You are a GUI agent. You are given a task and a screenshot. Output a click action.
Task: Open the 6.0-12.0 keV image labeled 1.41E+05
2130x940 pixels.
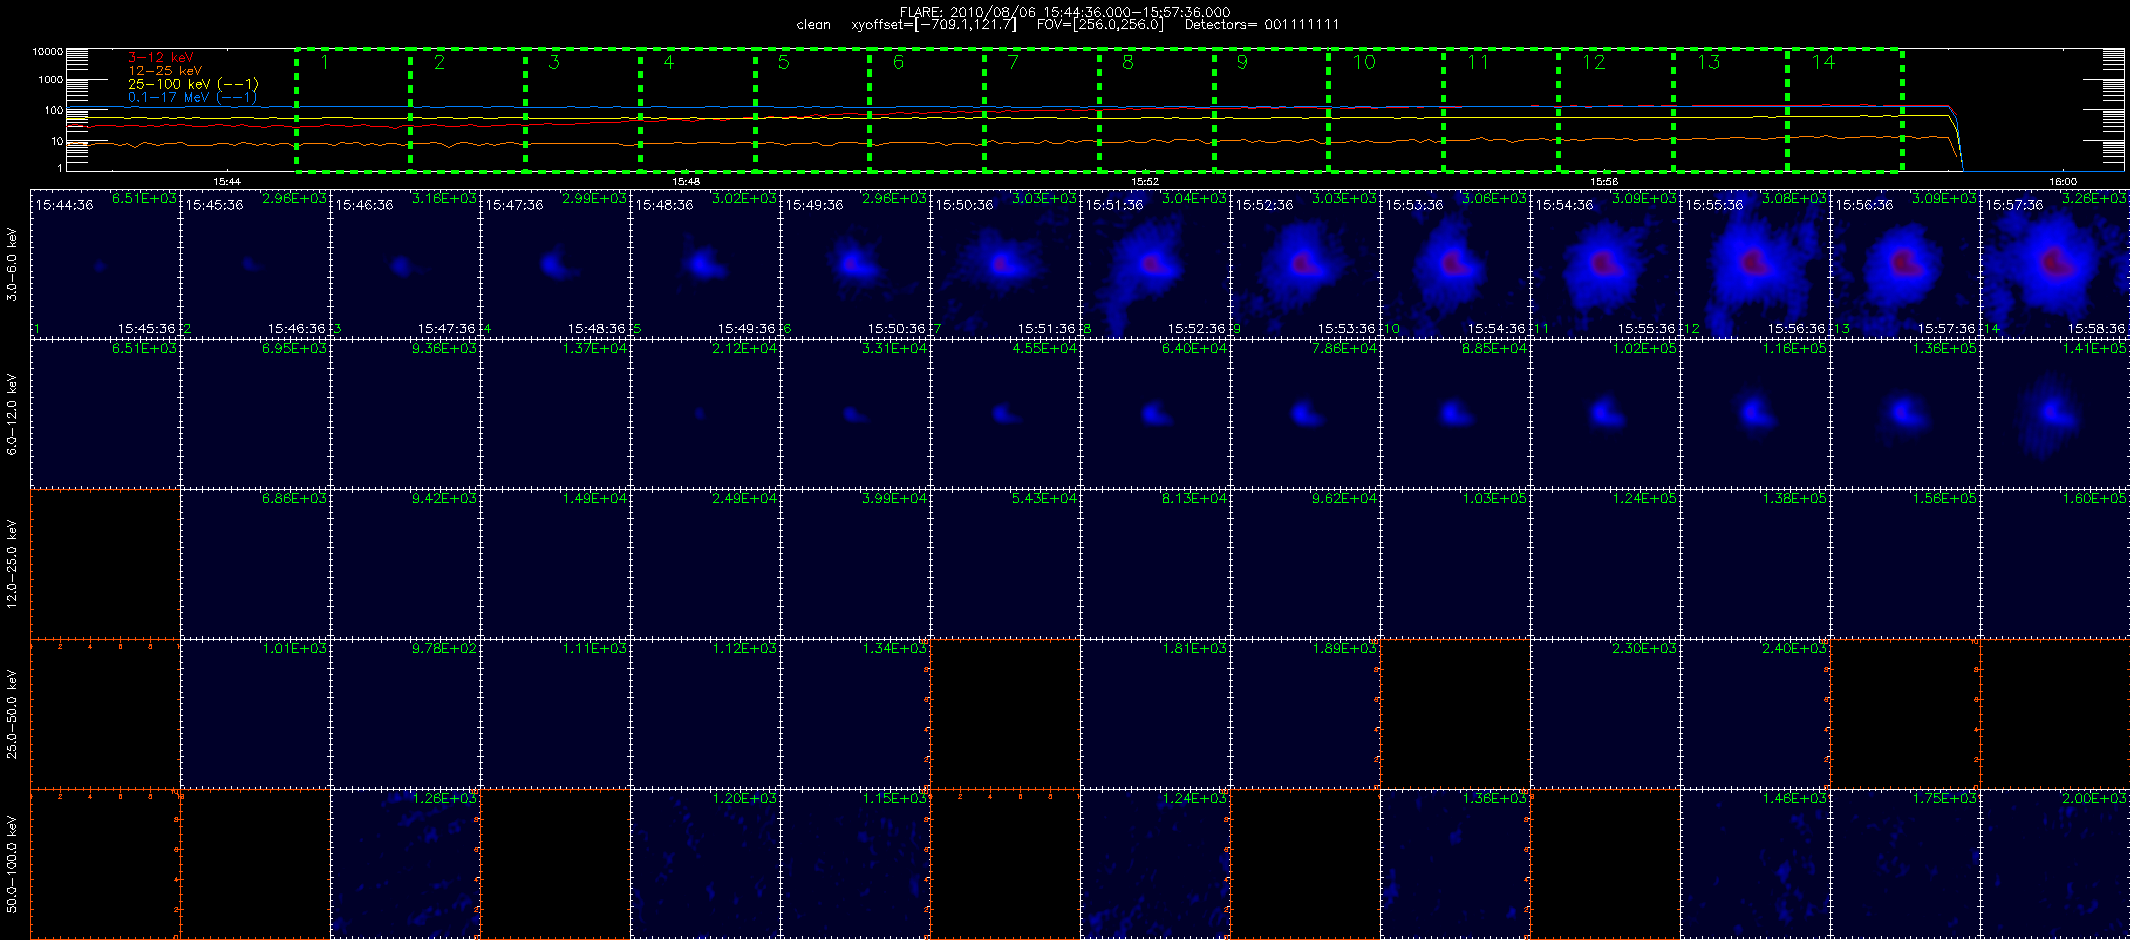(2055, 414)
